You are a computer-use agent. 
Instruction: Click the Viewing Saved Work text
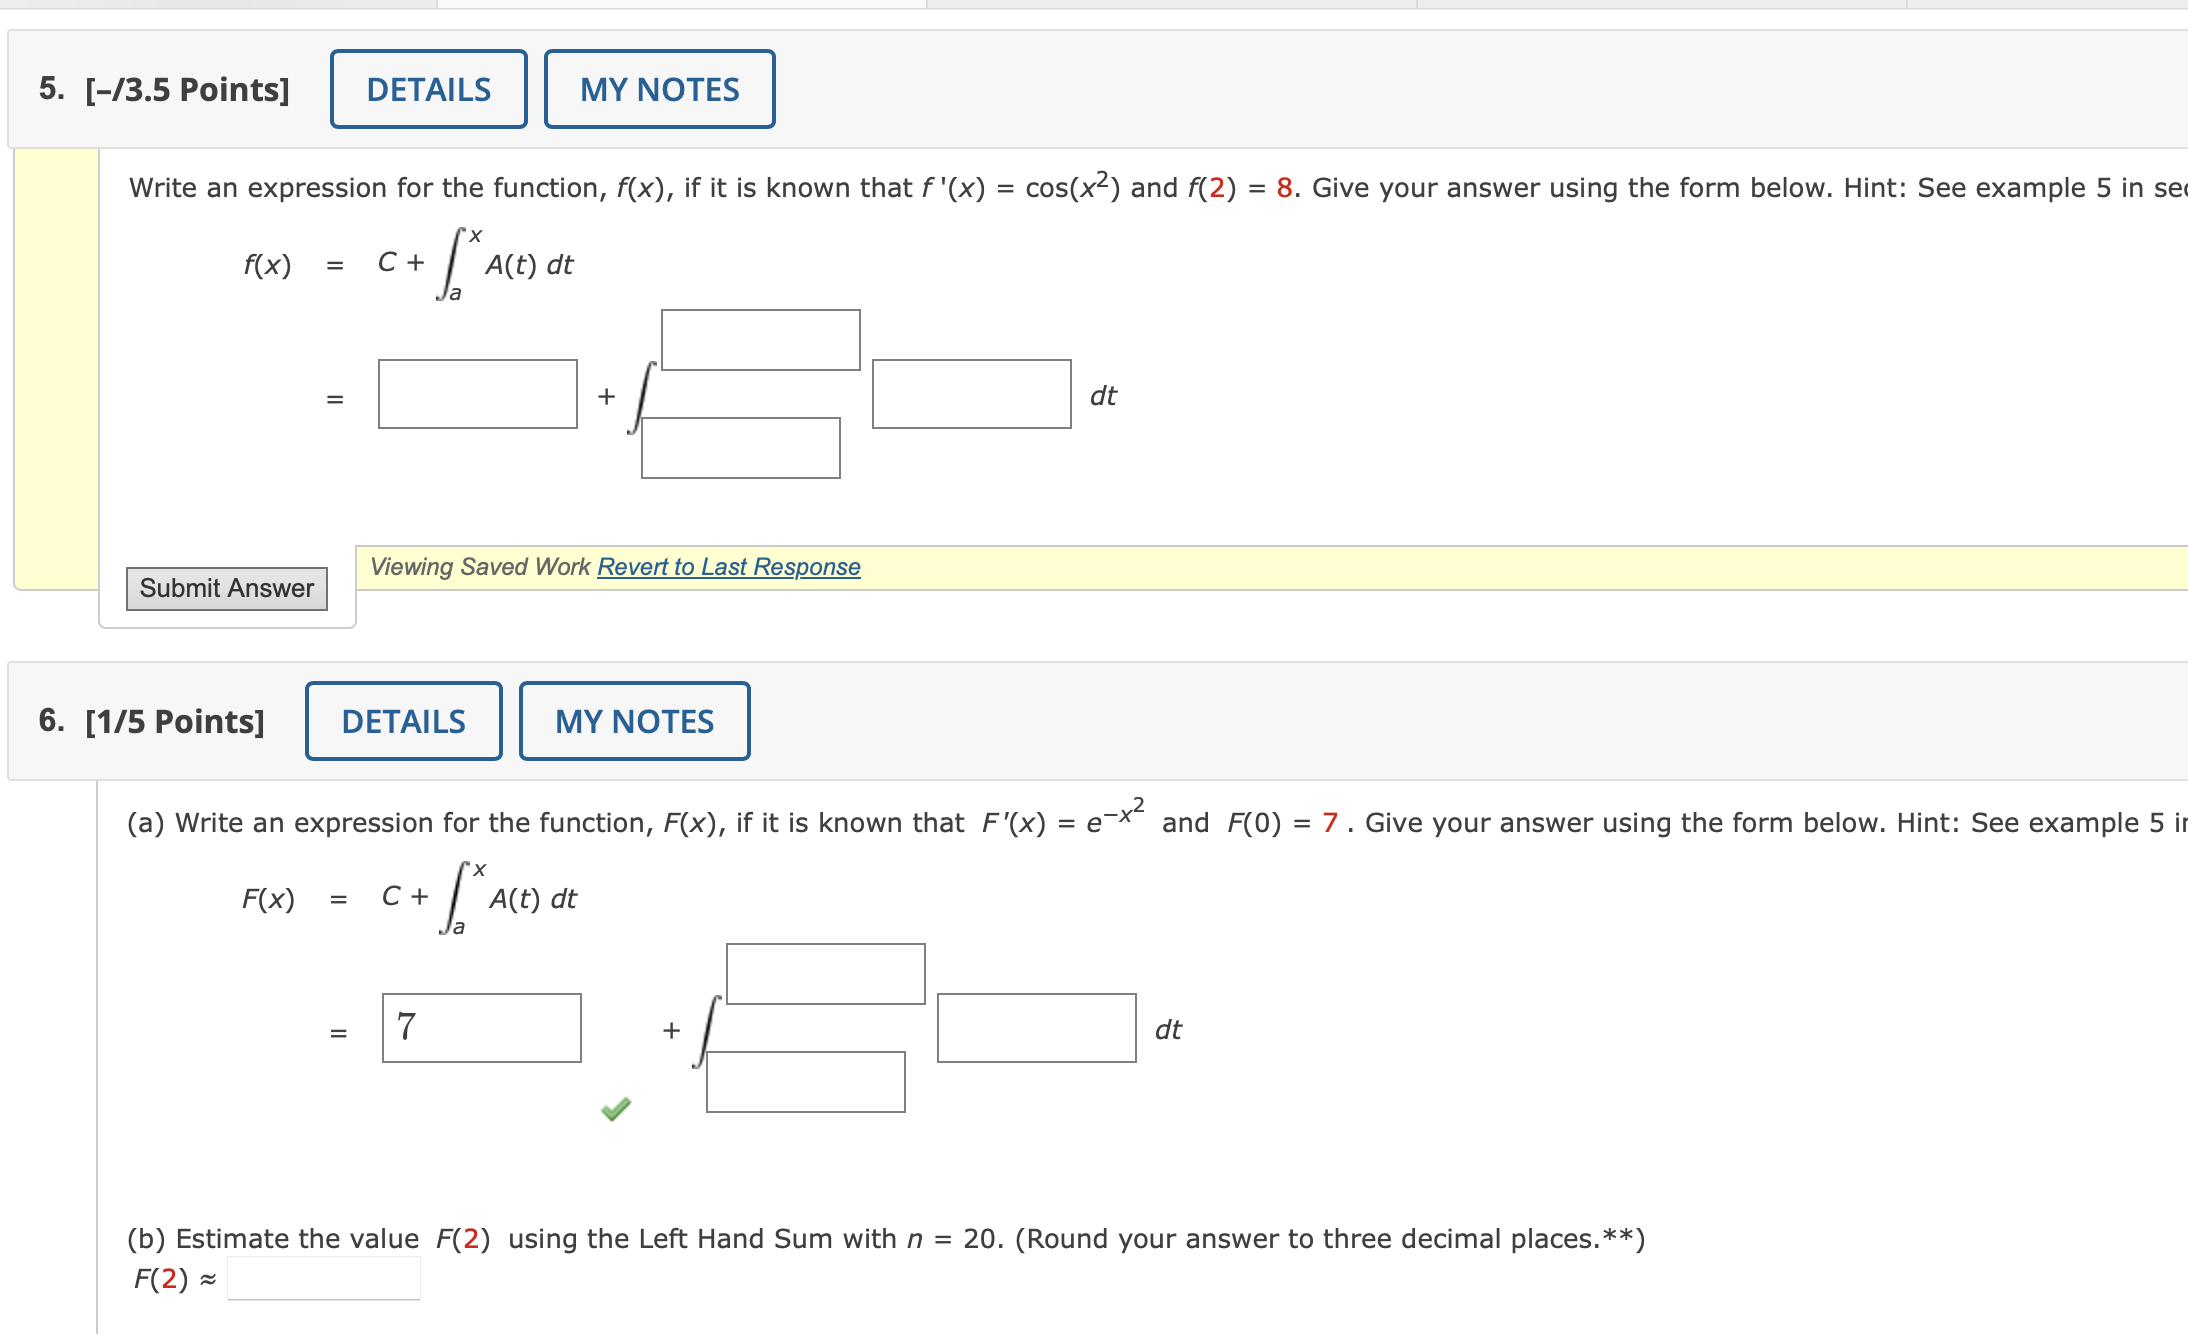point(479,567)
